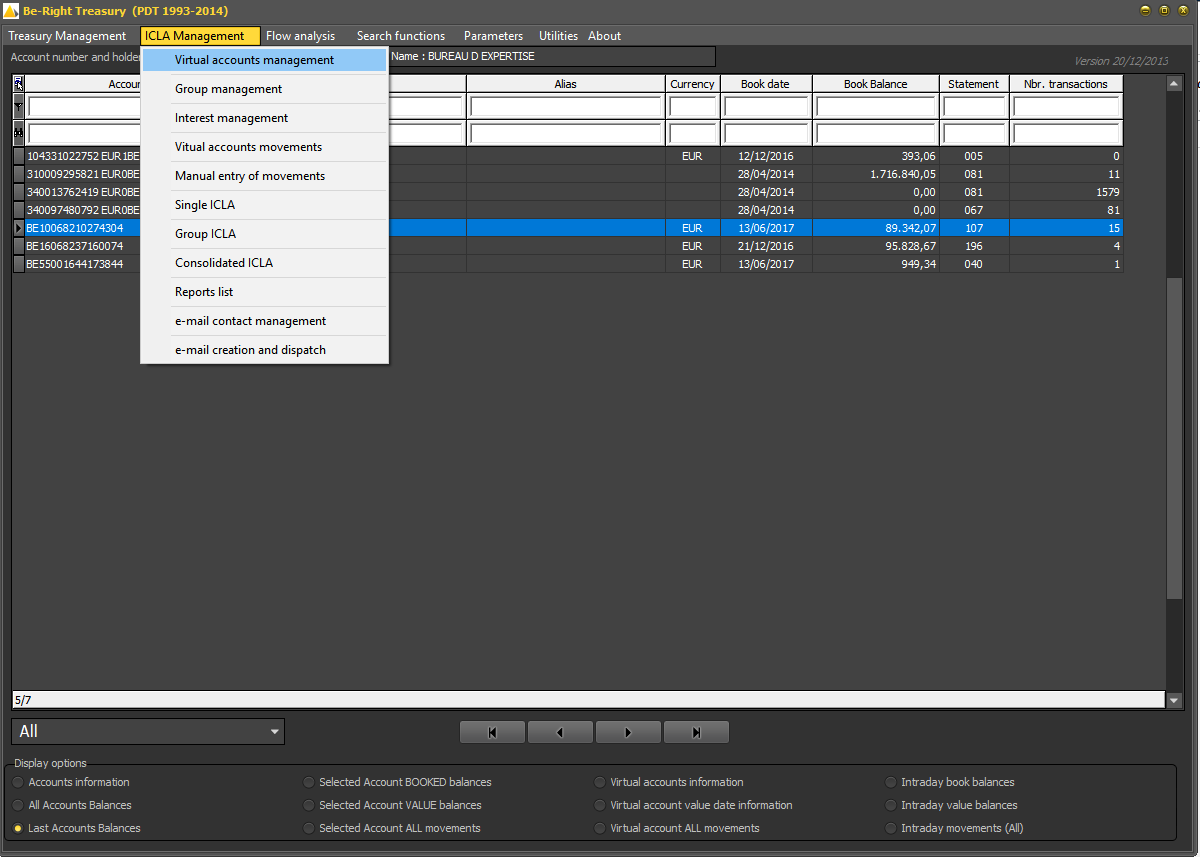
Task: Open Search functions menu
Action: click(401, 36)
